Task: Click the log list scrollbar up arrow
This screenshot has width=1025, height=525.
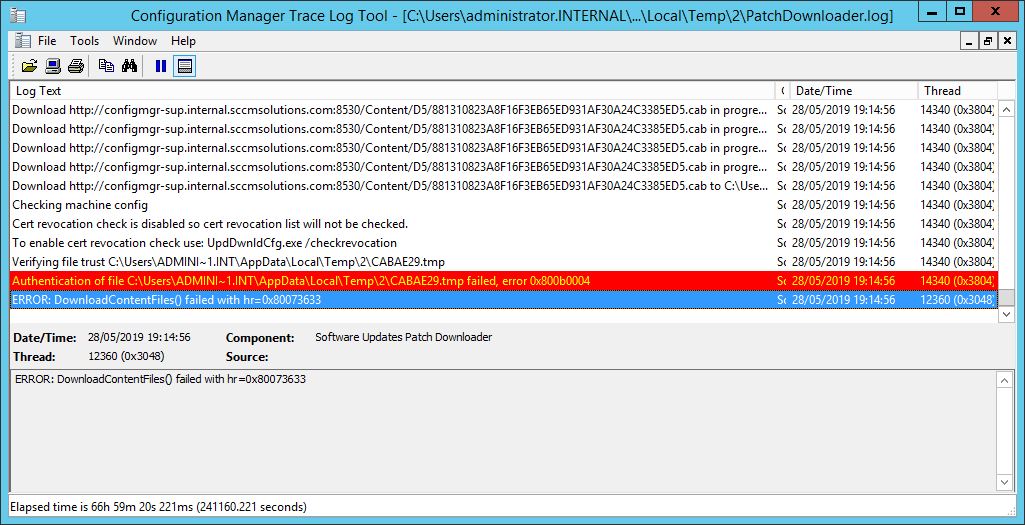Action: (x=1006, y=109)
